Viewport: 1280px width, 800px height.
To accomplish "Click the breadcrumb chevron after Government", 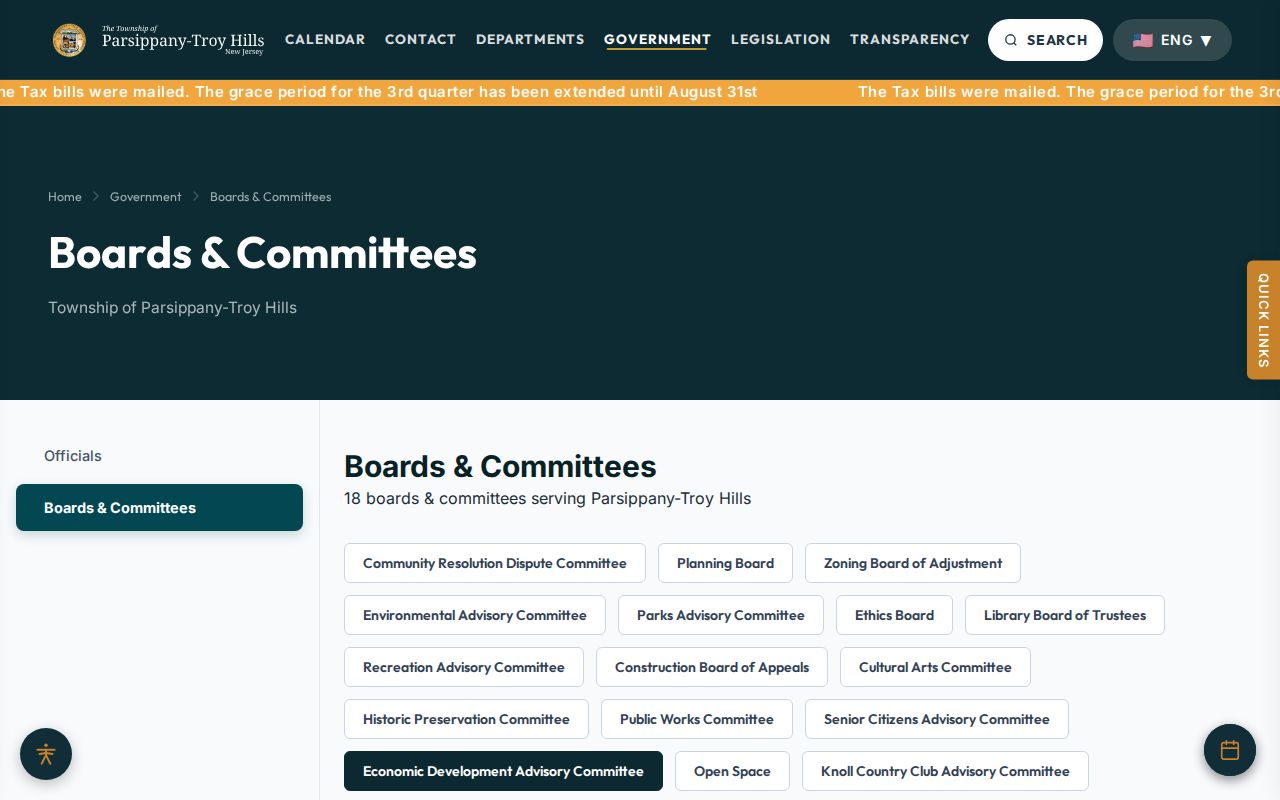I will [196, 197].
